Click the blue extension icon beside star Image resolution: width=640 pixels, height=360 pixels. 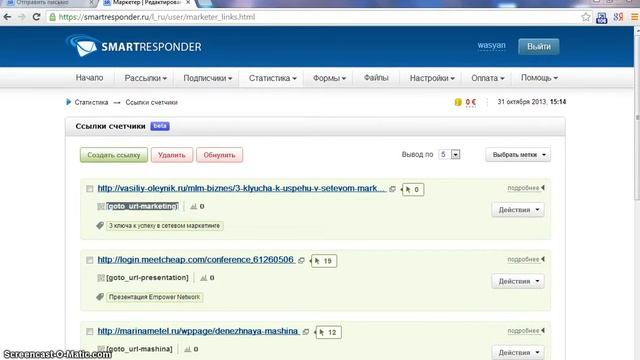(x=602, y=18)
